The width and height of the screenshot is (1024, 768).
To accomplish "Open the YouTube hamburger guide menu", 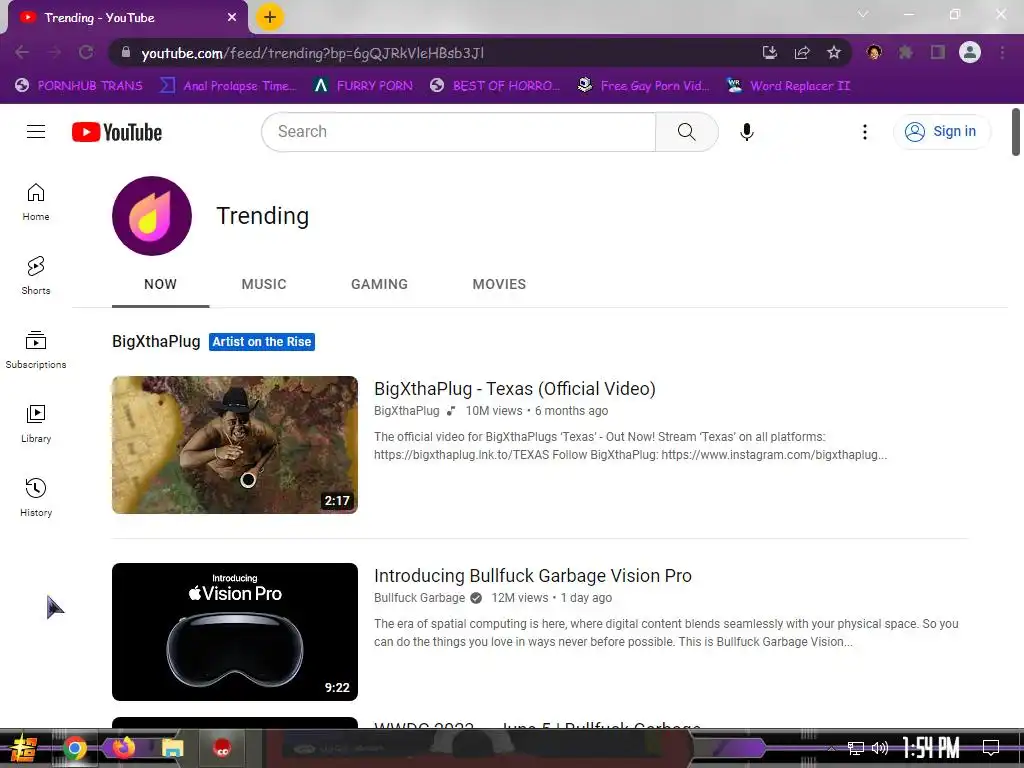I will (36, 132).
